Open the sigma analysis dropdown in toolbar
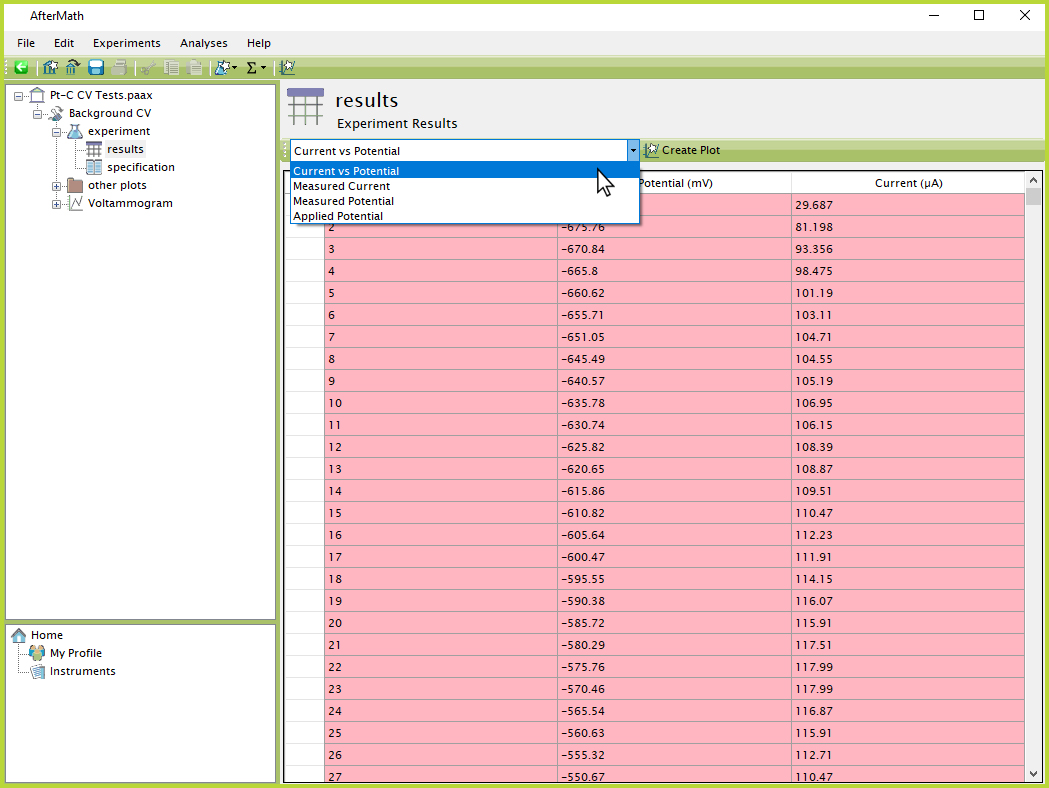 tap(256, 68)
